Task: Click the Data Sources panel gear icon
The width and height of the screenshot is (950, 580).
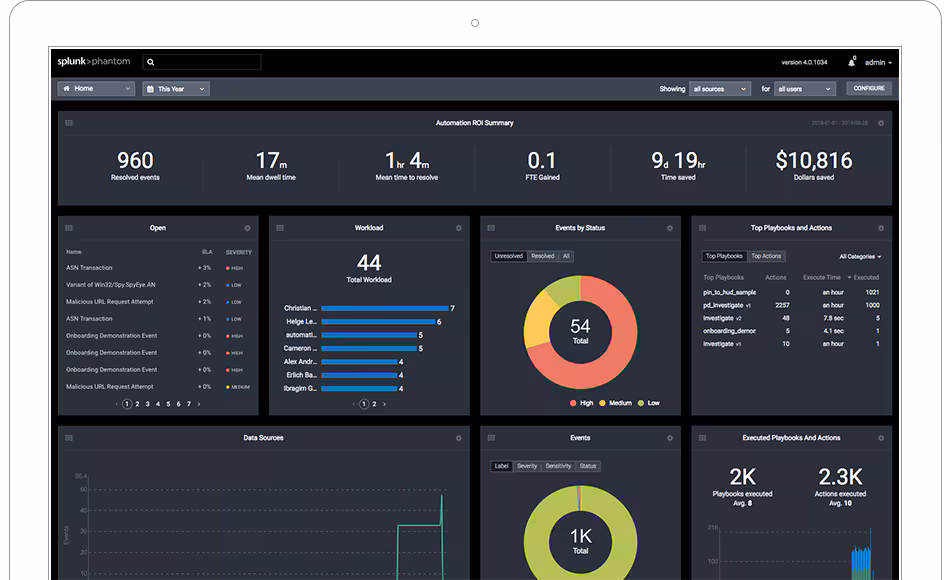Action: click(459, 438)
